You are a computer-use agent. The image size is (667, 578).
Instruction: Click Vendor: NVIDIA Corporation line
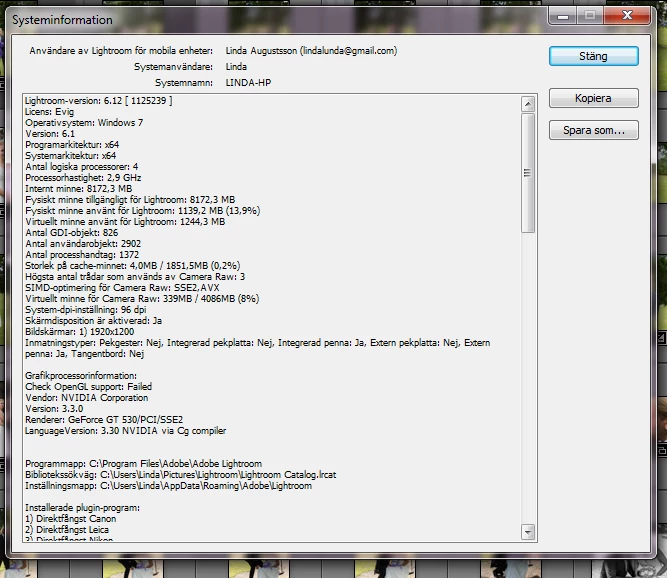[x=87, y=398]
